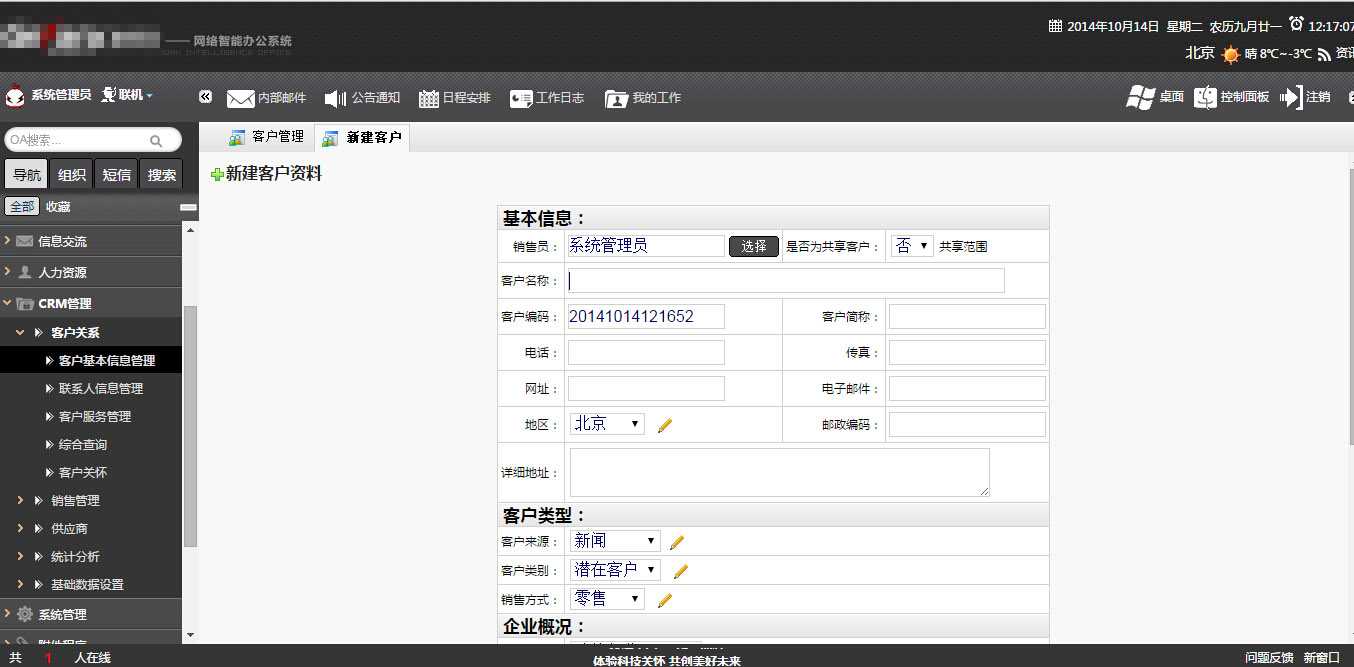Switch to 导航 sidebar tab
Image resolution: width=1354 pixels, height=667 pixels.
(27, 174)
